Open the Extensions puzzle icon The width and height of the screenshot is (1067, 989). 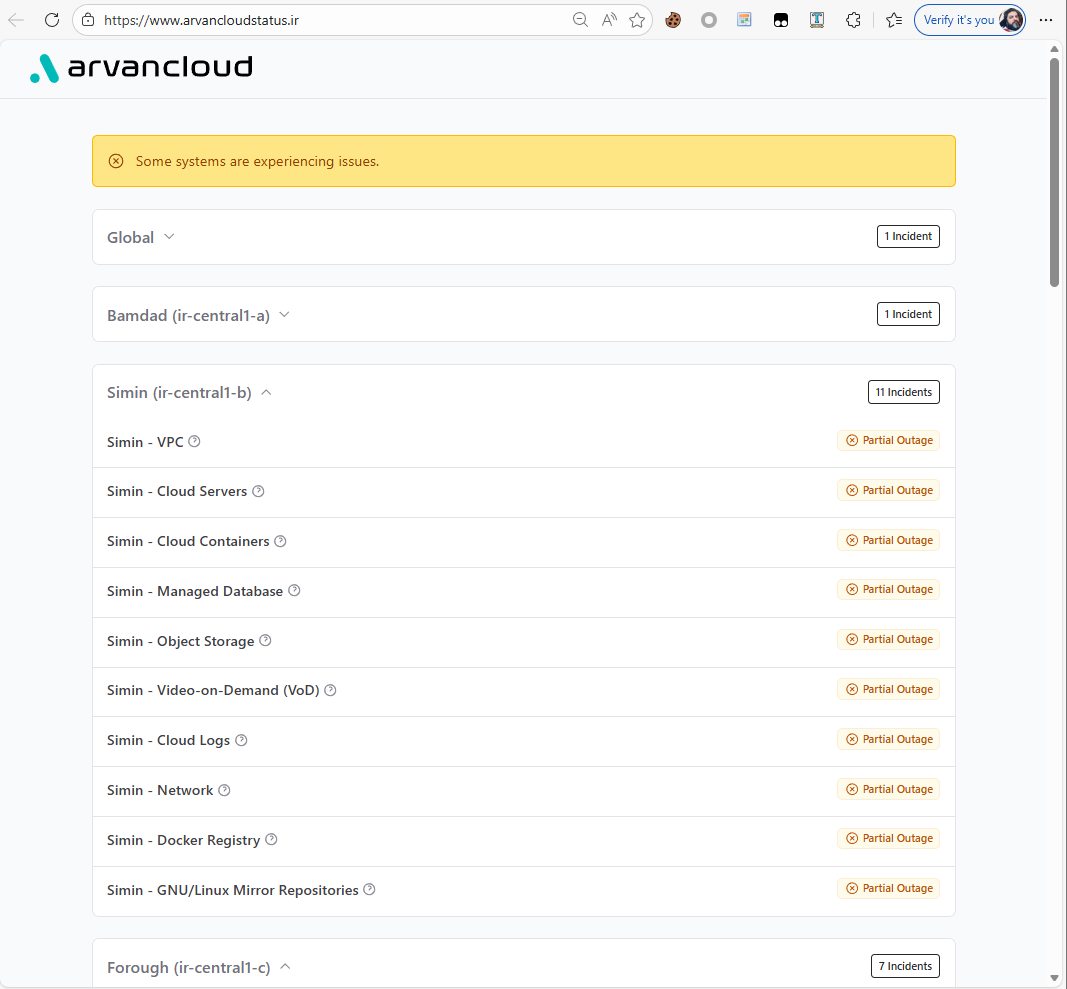[853, 20]
